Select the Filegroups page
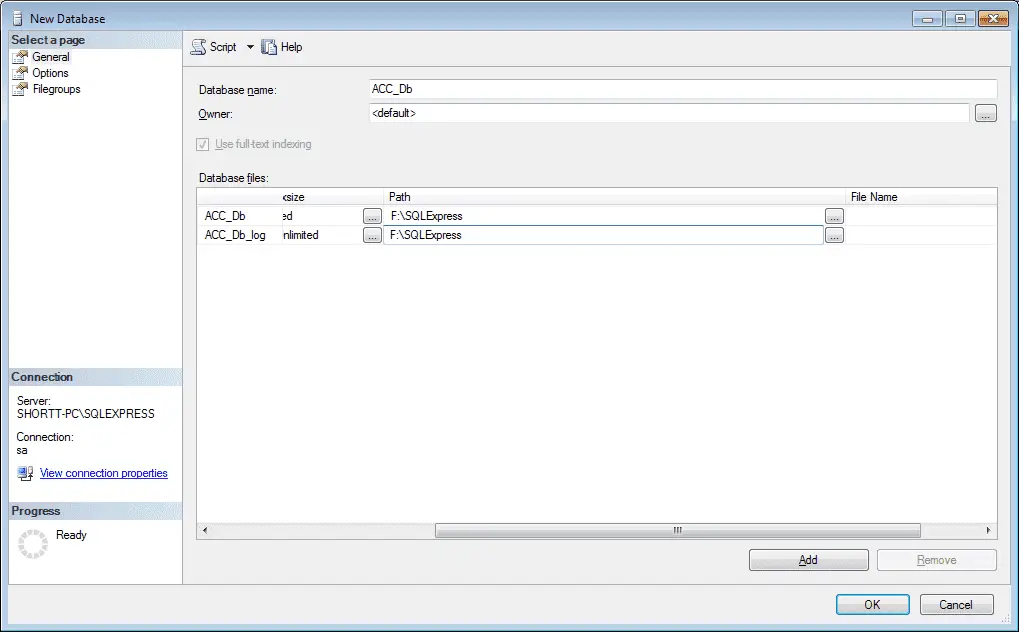 [x=57, y=89]
